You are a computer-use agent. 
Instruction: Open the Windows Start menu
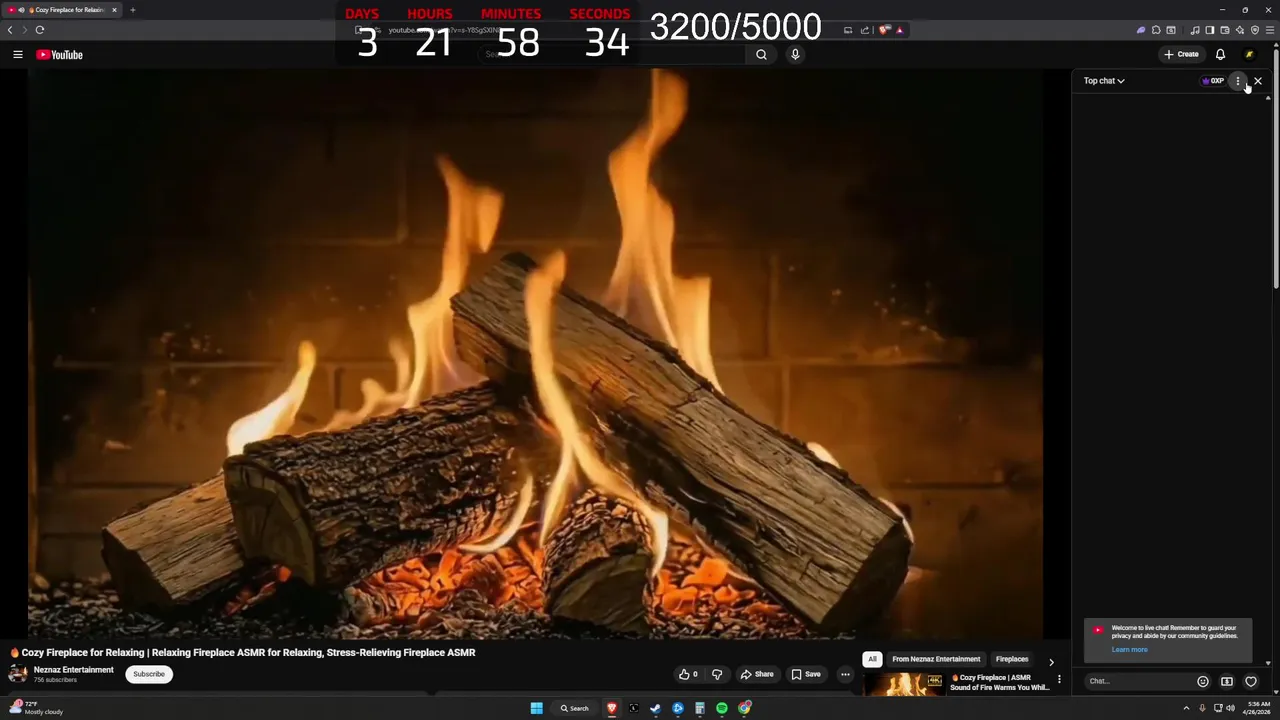pos(537,708)
